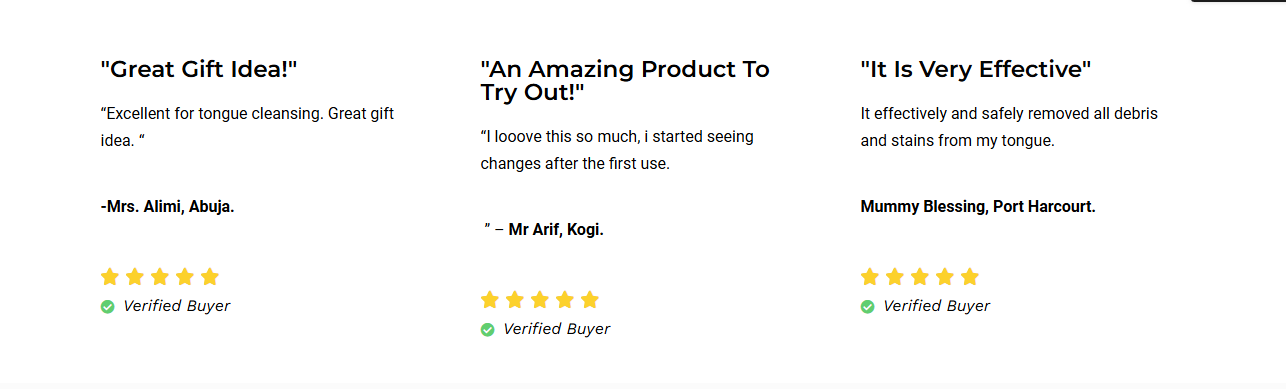Click the "It Is Very Effective" heading
Screen dimensions: 1286x389
(976, 69)
